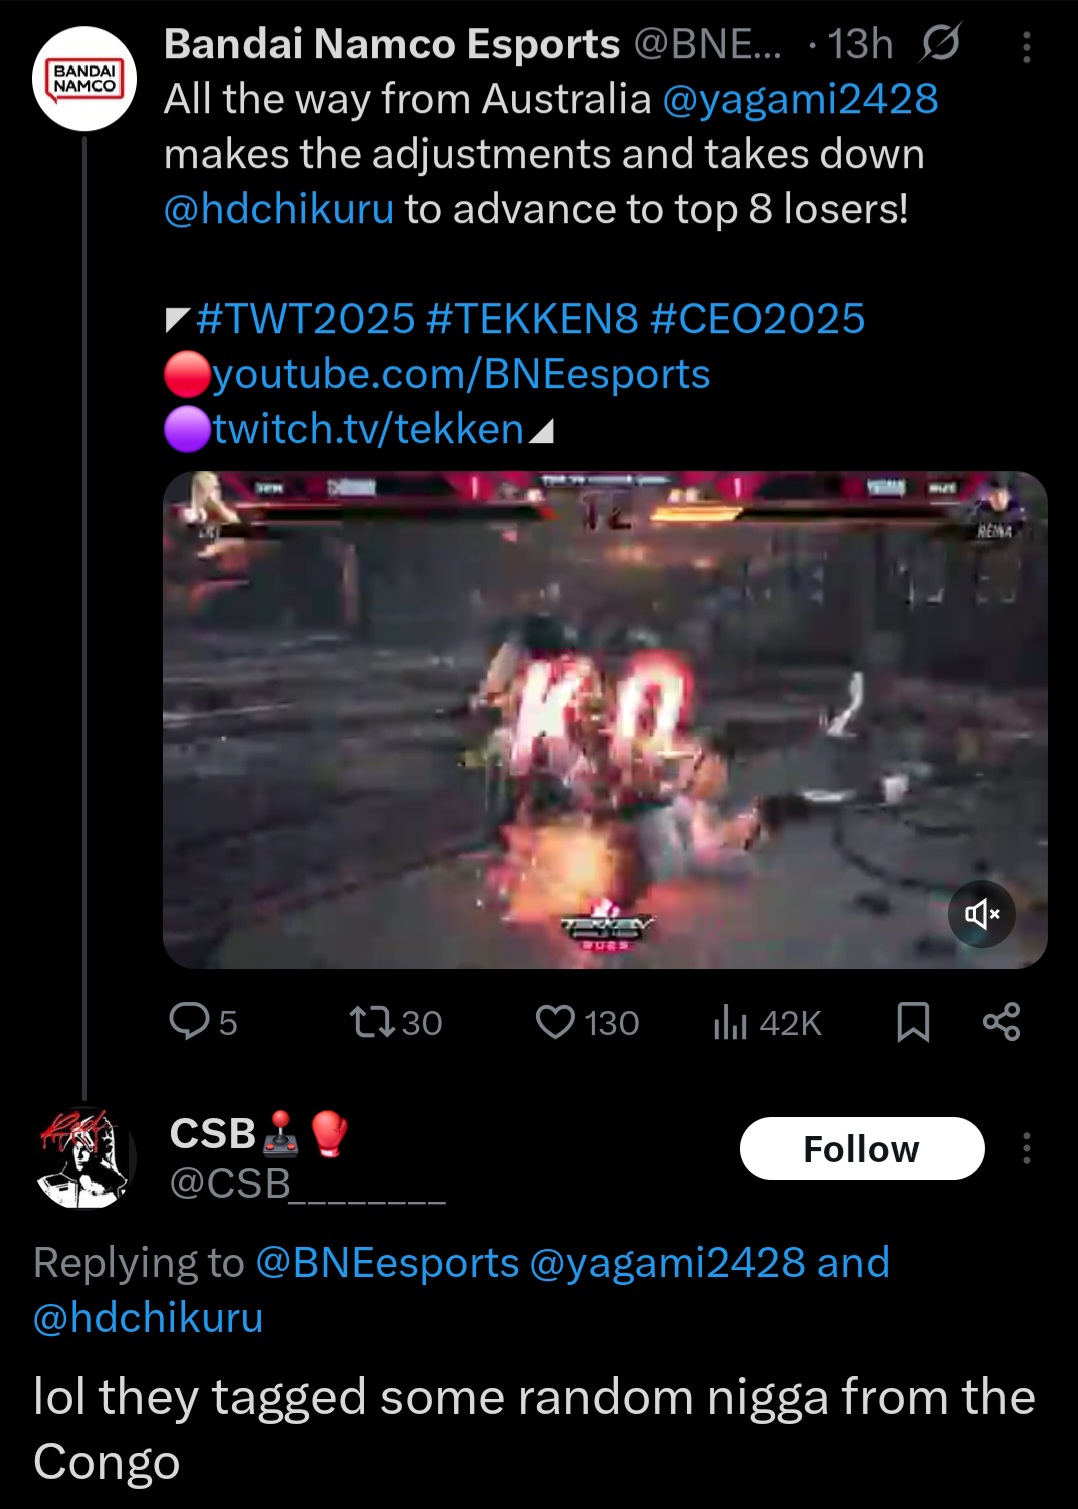1078x1509 pixels.
Task: Open the share icon on the post
Action: (x=1001, y=1022)
